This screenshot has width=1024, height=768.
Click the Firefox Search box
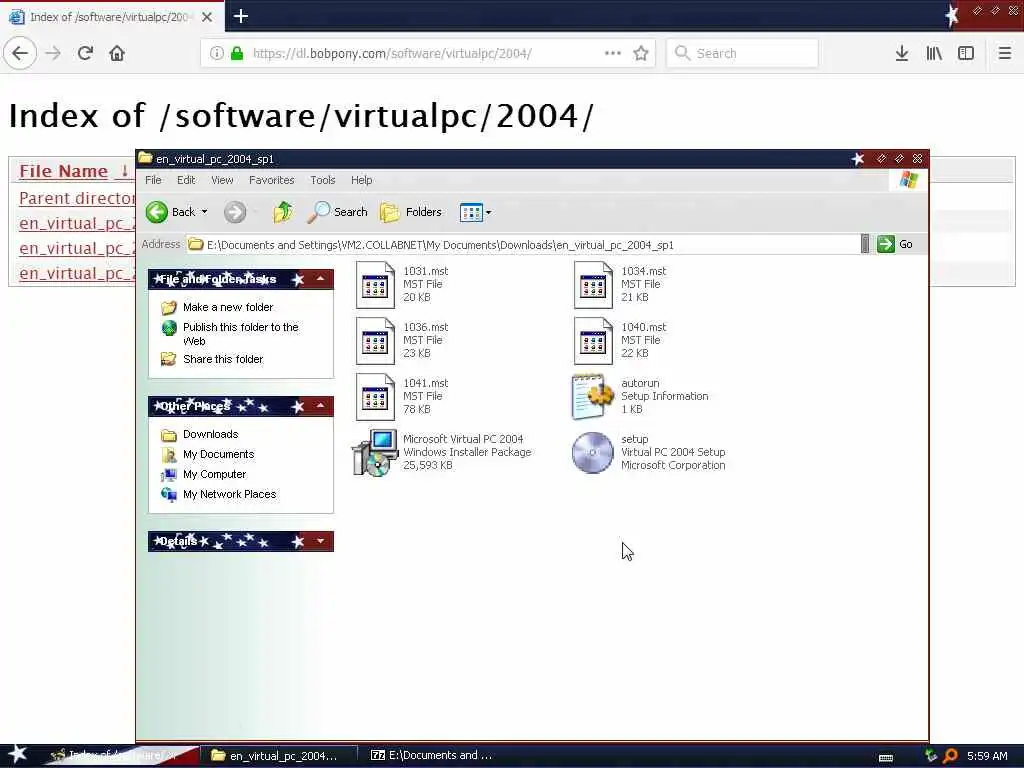742,53
